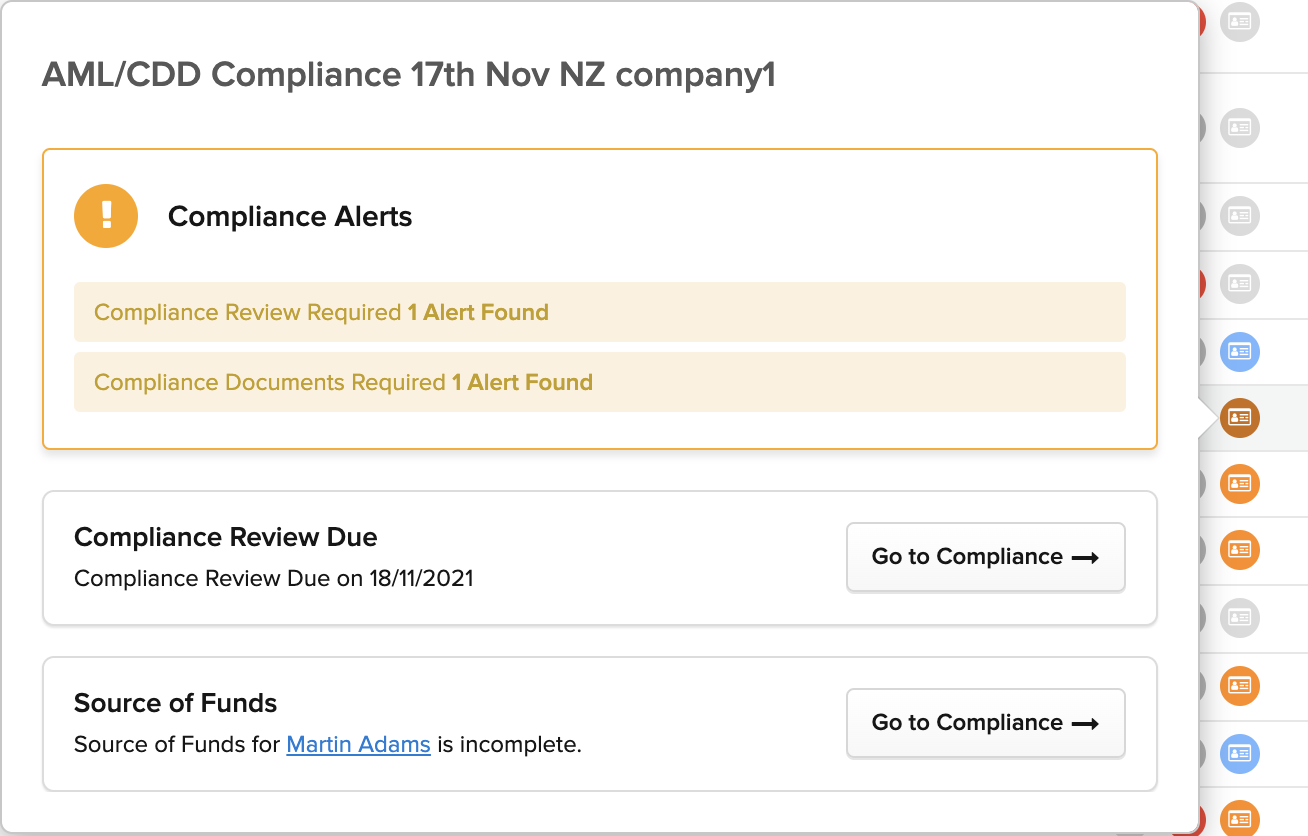This screenshot has width=1308, height=836.
Task: Click the 'Compliance Review Due' heading
Action: coord(226,537)
